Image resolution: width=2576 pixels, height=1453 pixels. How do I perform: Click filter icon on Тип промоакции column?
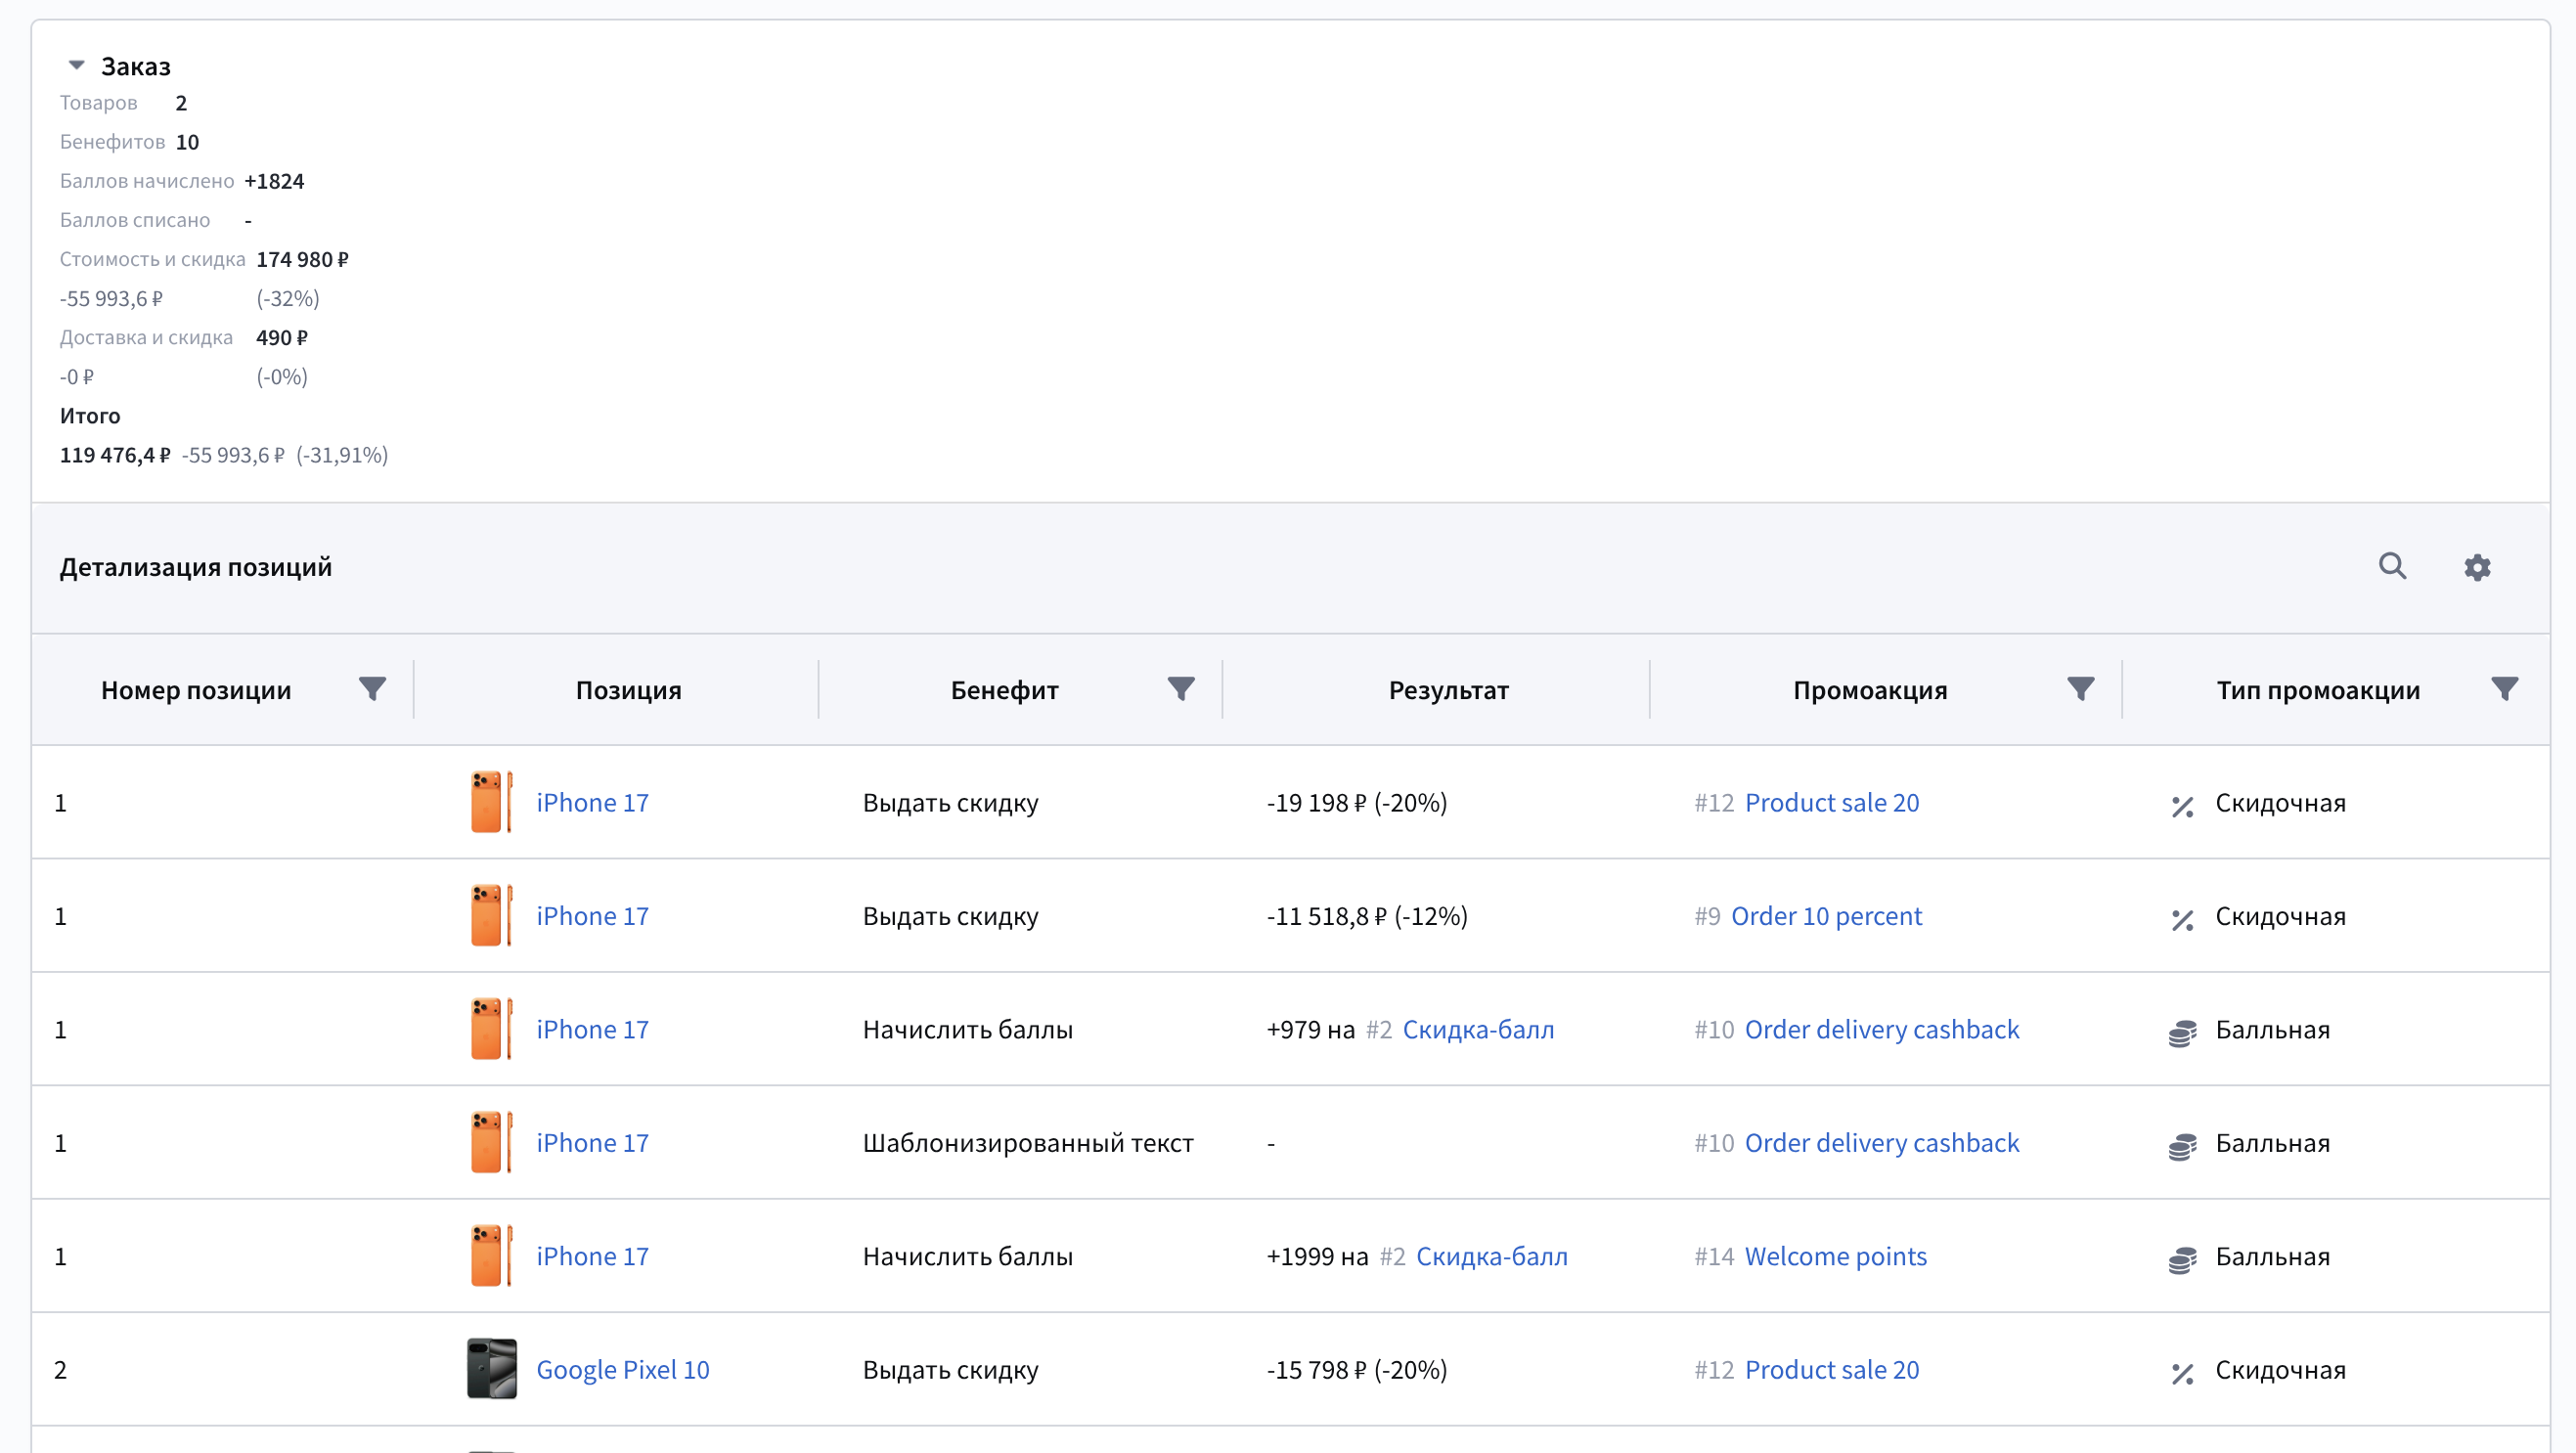tap(2504, 689)
